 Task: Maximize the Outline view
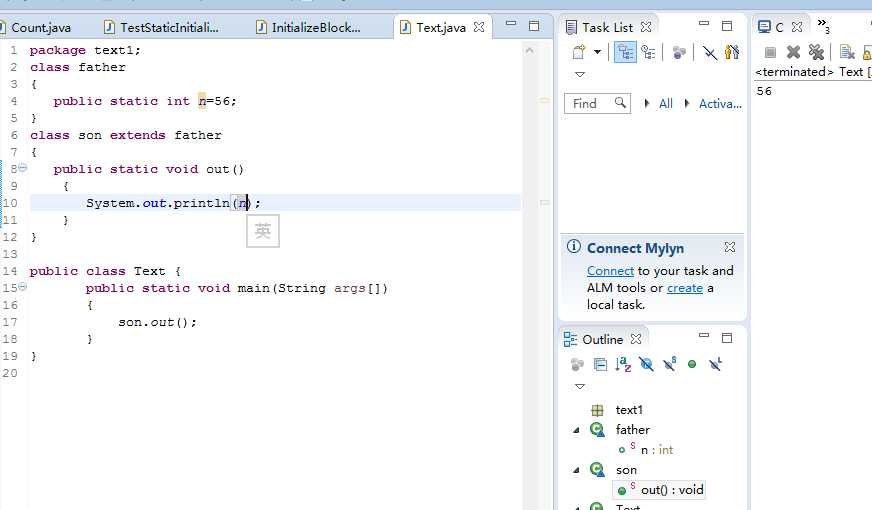pyautogui.click(x=727, y=338)
